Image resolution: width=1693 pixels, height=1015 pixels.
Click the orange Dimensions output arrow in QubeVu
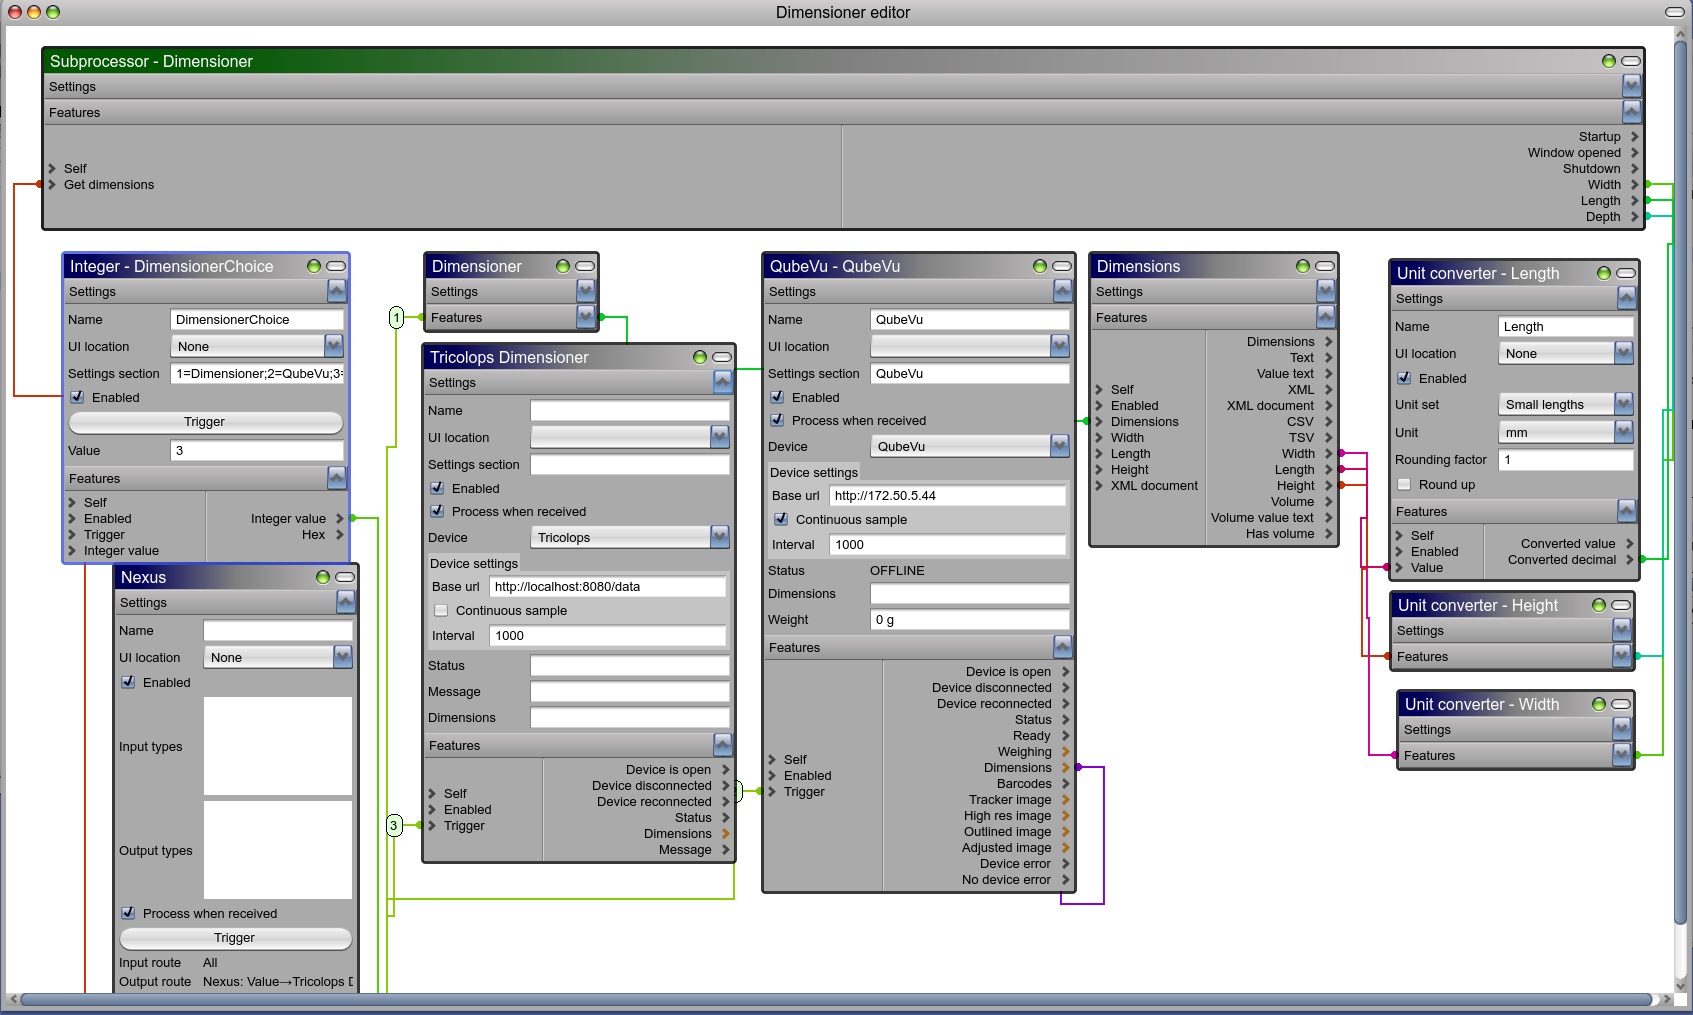pyautogui.click(x=1065, y=767)
